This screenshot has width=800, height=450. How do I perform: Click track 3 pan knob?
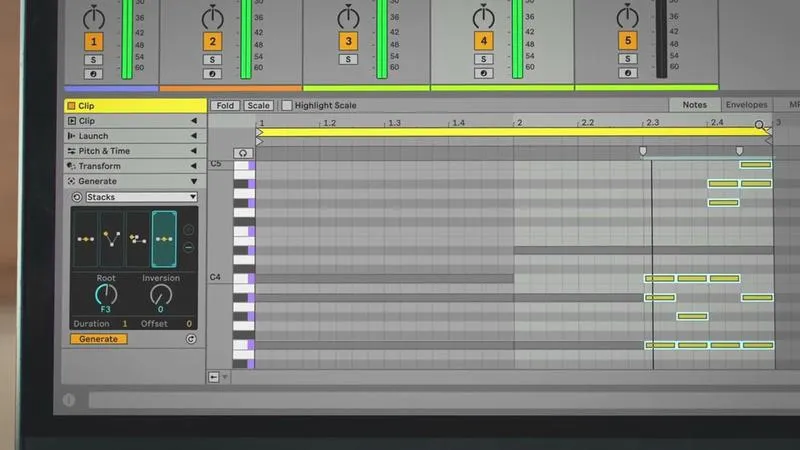(x=348, y=17)
